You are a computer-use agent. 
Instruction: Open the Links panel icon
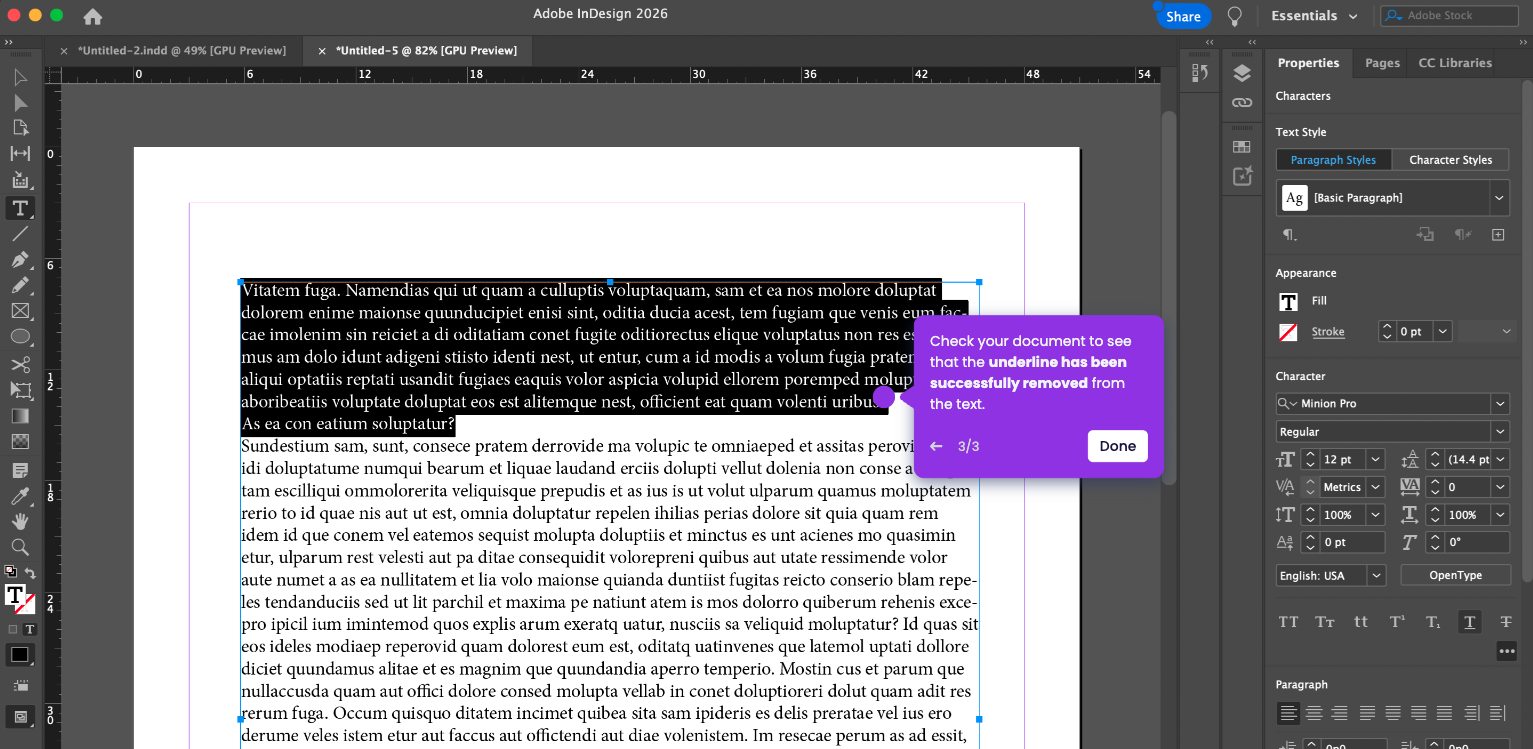point(1242,102)
